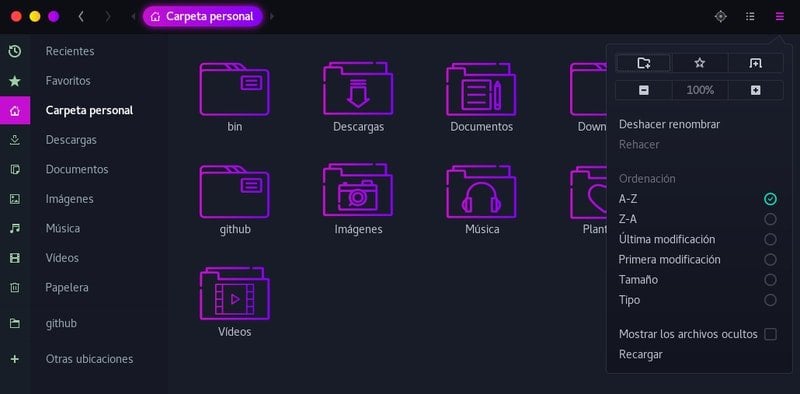Open Recientes in the sidebar

click(x=70, y=51)
